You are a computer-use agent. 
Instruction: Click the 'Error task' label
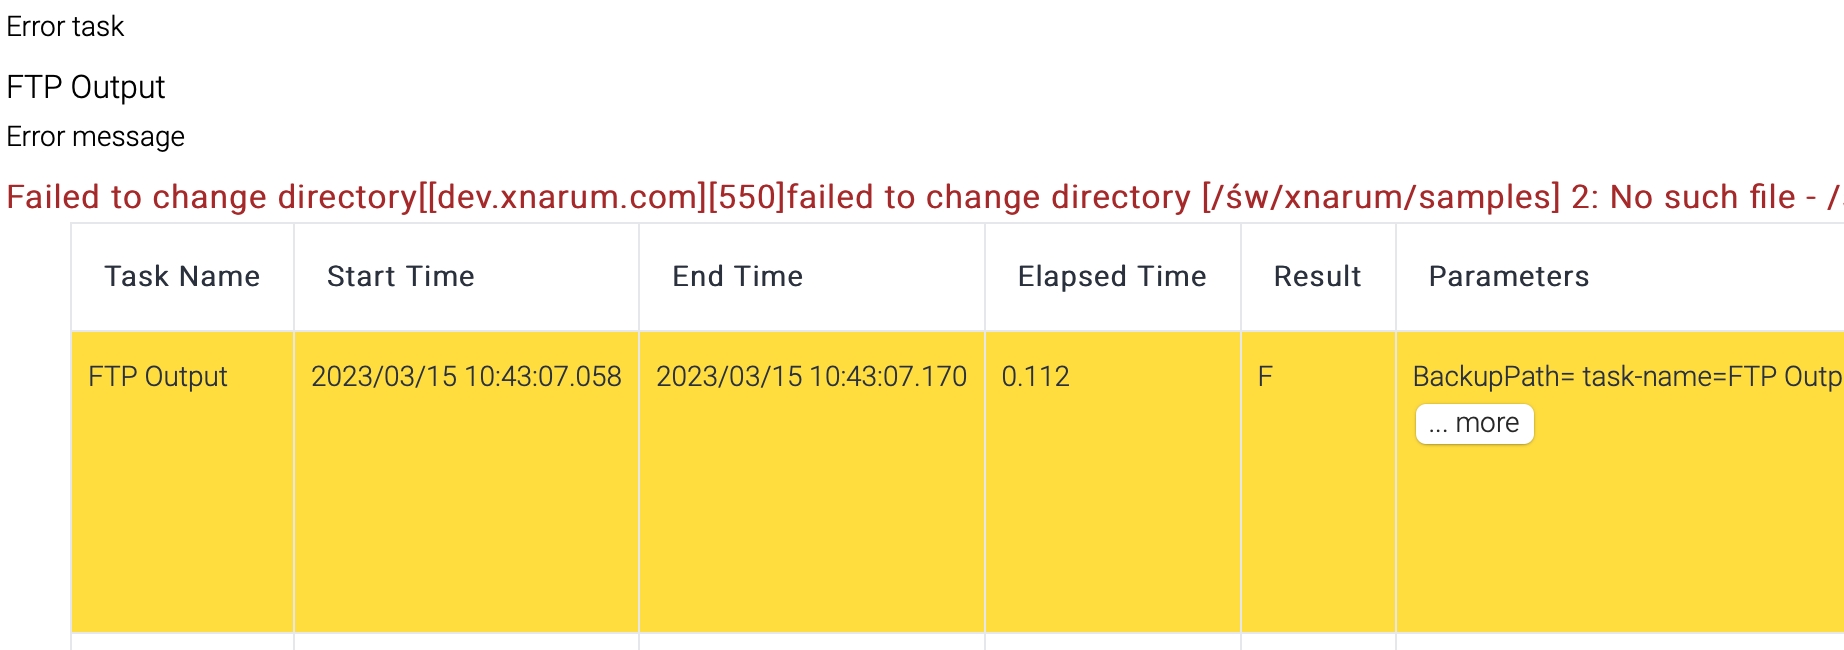(x=65, y=27)
